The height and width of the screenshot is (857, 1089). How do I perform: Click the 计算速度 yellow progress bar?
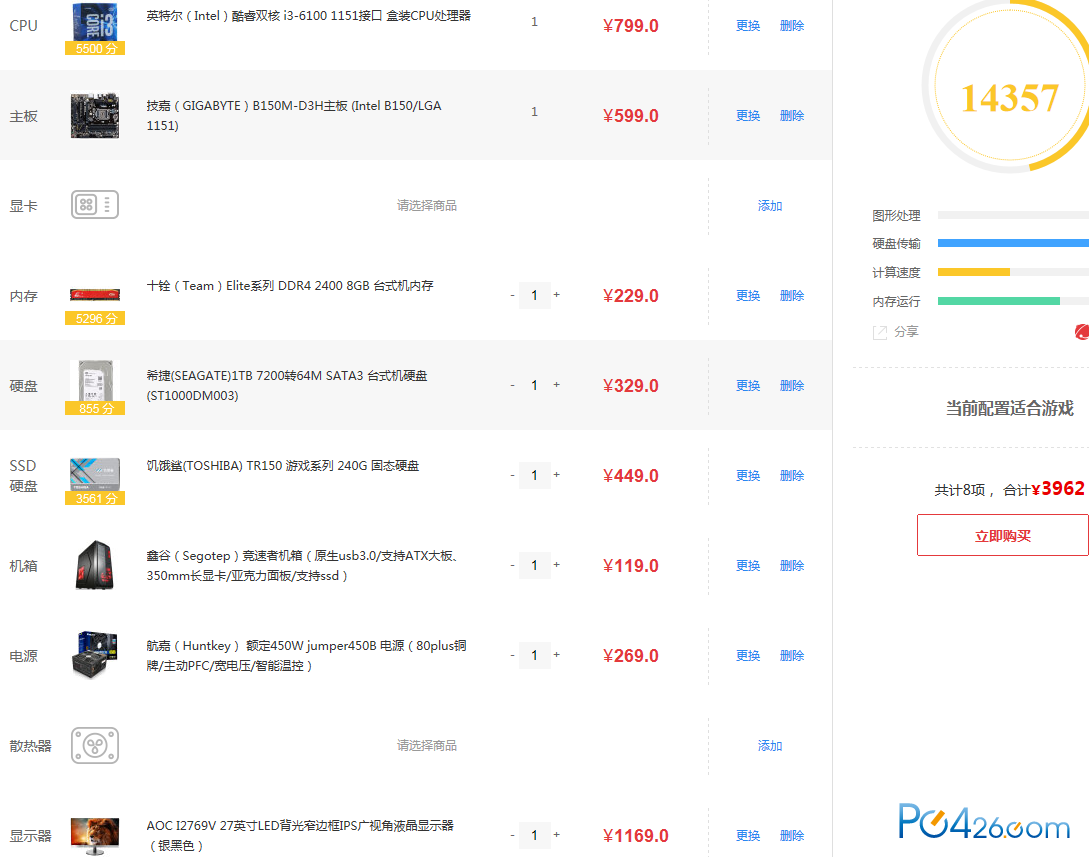tap(974, 272)
